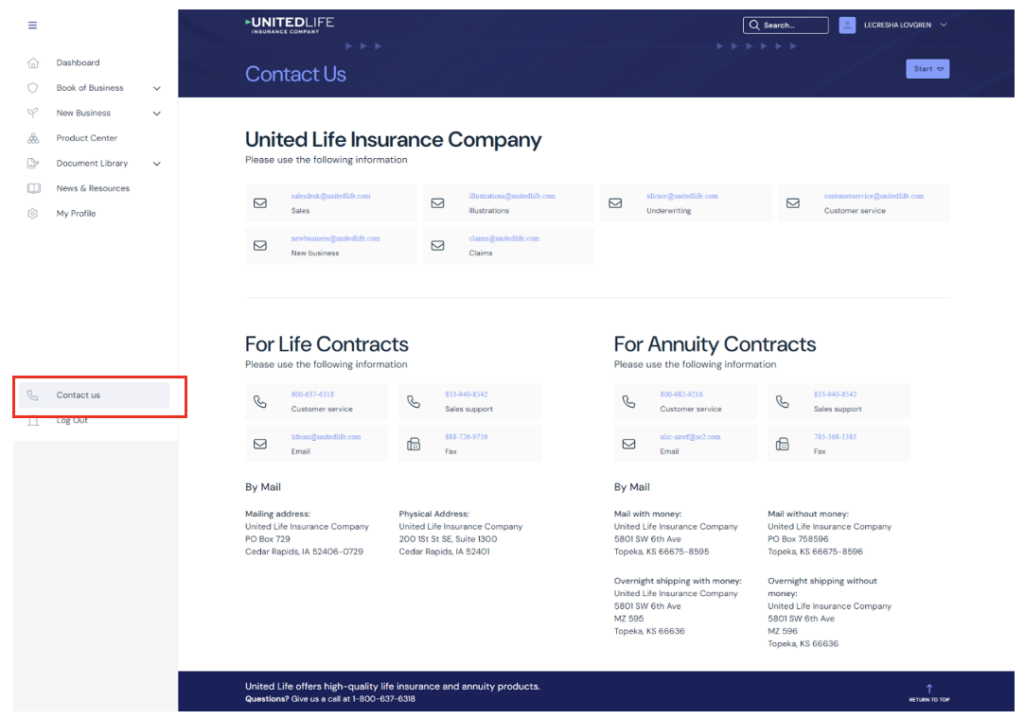Click the claims@unitedlife.com email link
The height and width of the screenshot is (719, 1024).
(504, 238)
